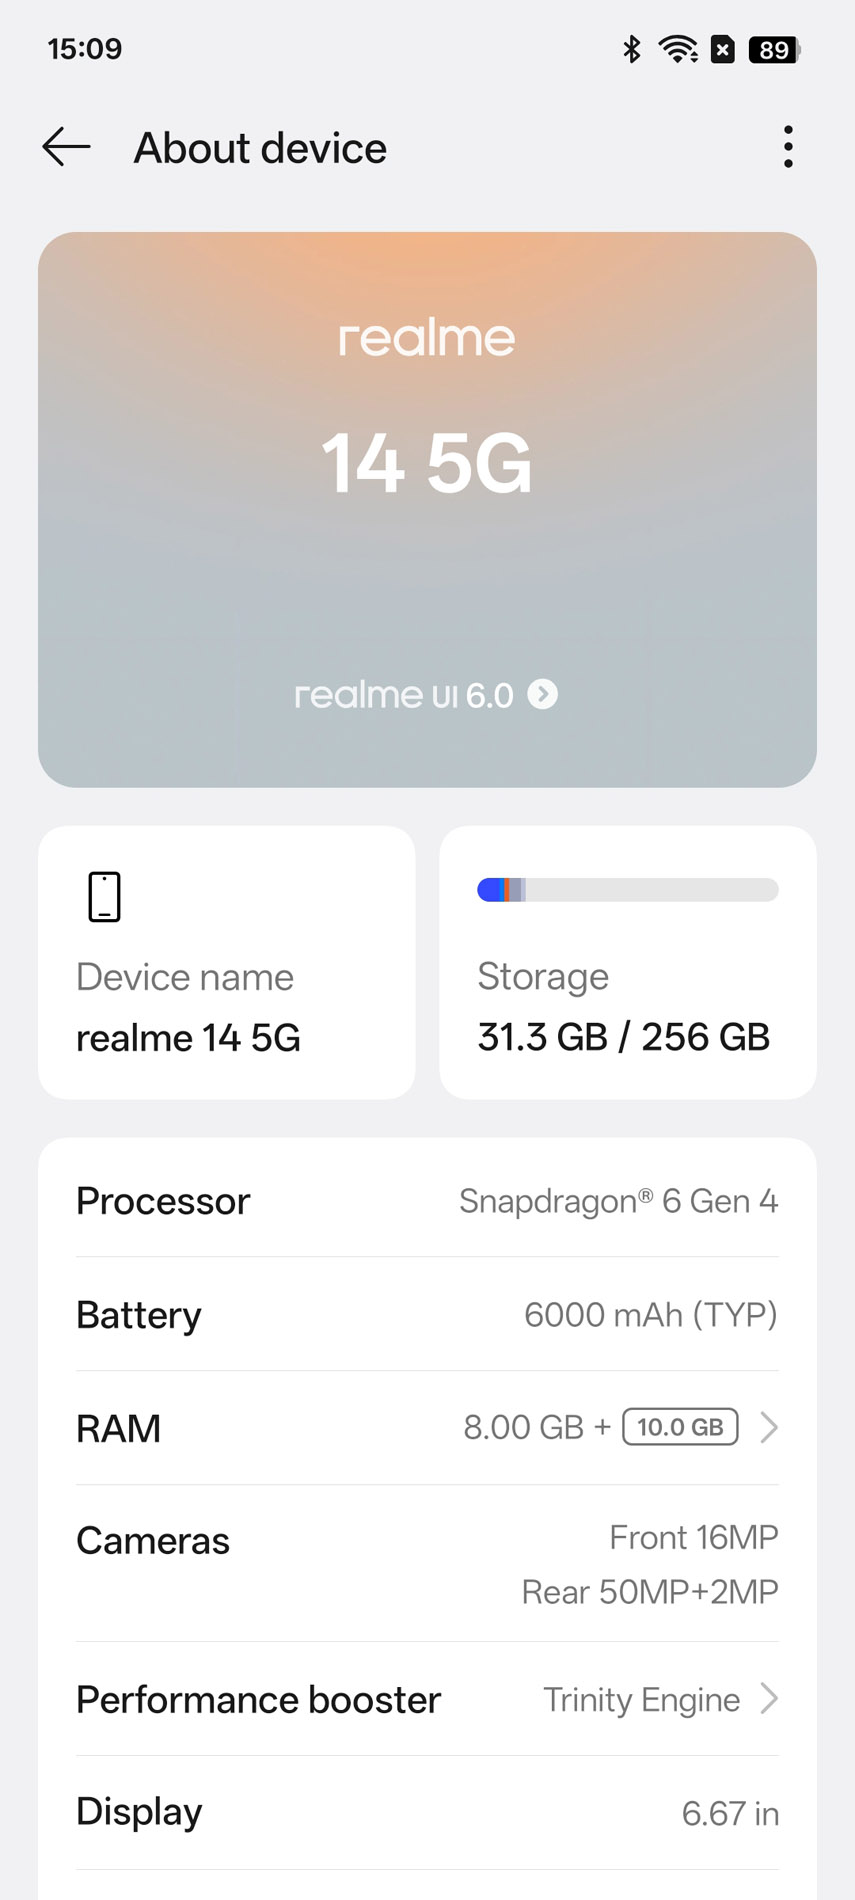Tap the battery level indicator

(775, 49)
